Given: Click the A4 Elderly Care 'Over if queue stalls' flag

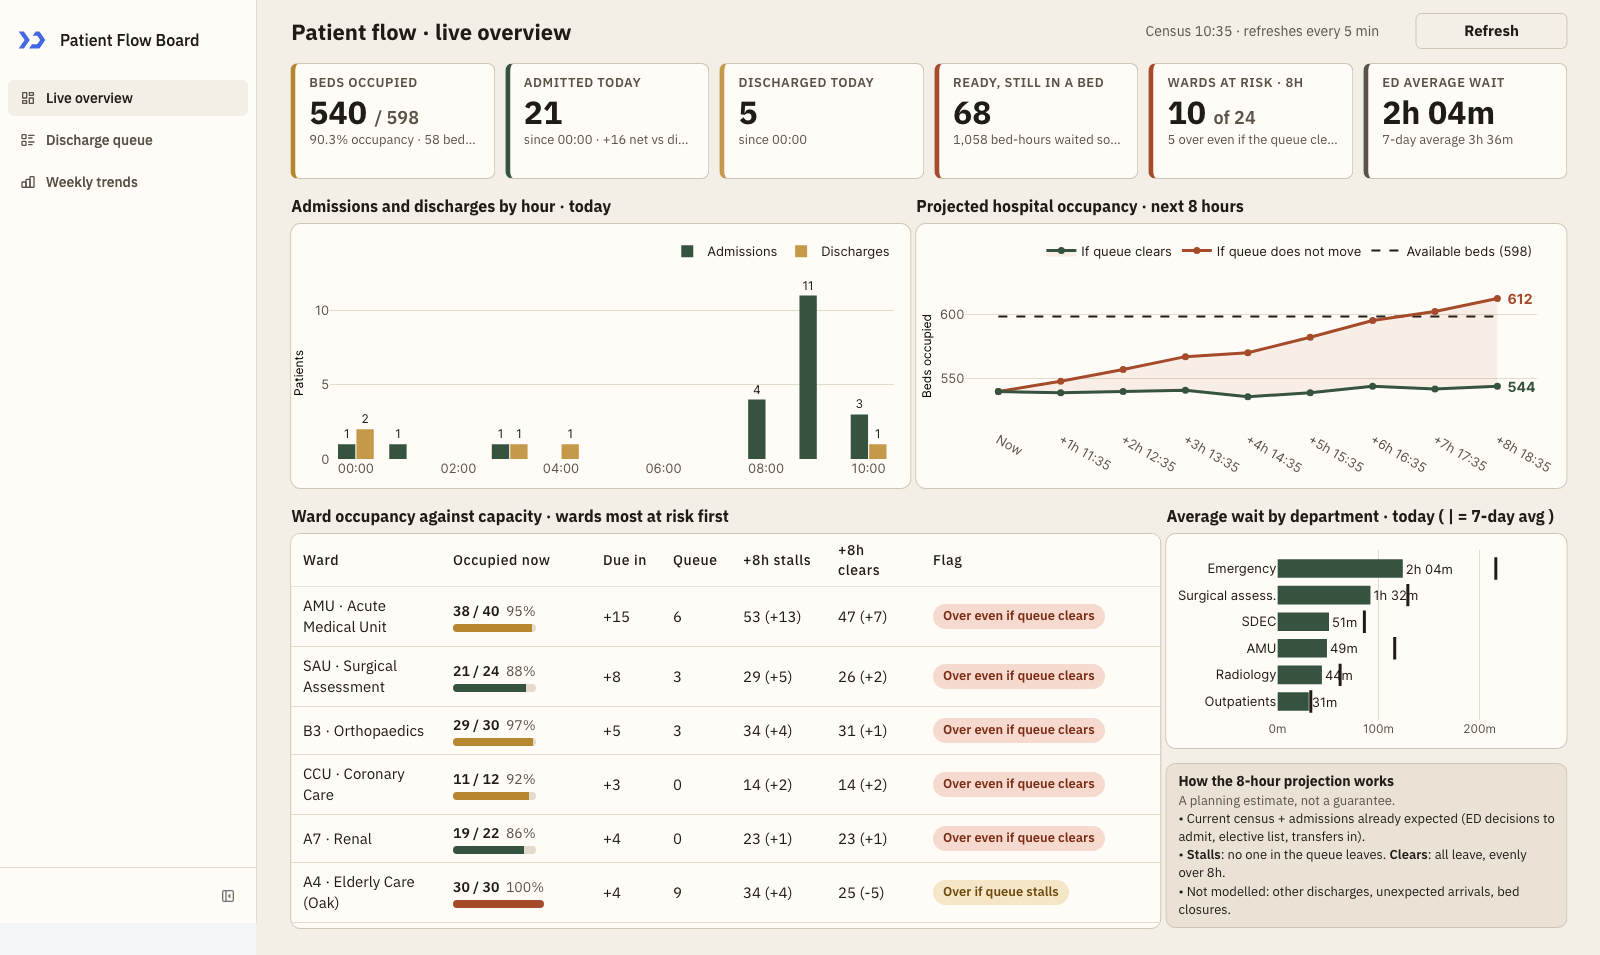Looking at the screenshot, I should click(x=1000, y=892).
